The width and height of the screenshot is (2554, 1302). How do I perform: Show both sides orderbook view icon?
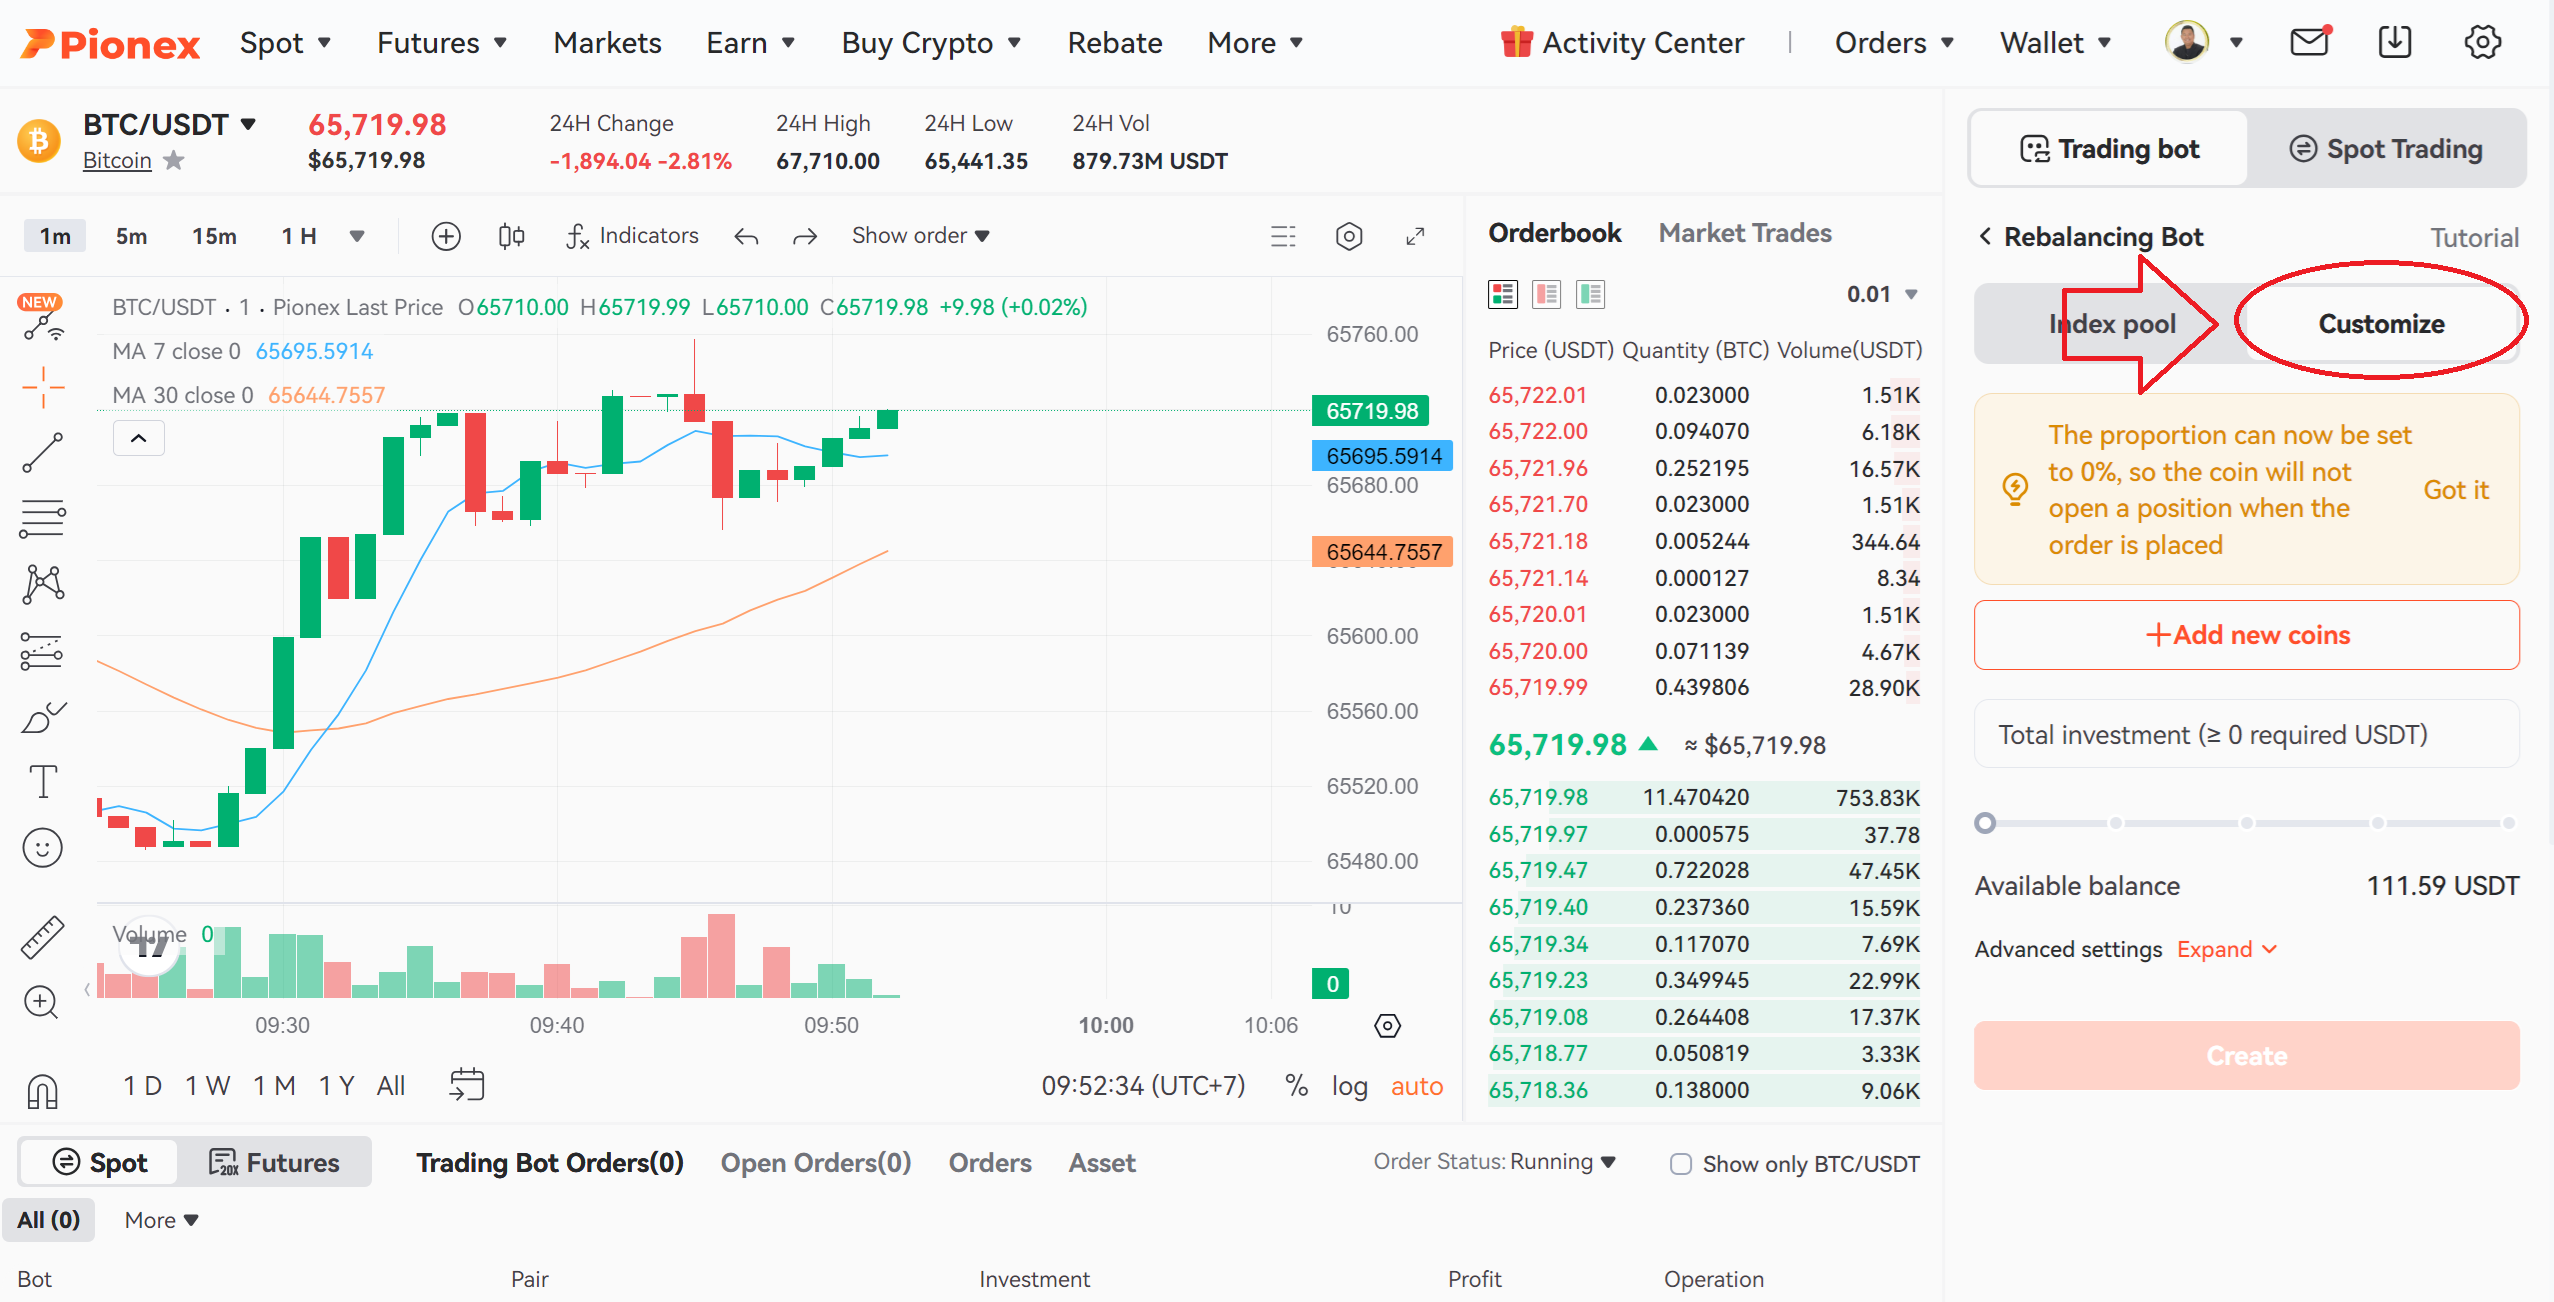[x=1503, y=294]
